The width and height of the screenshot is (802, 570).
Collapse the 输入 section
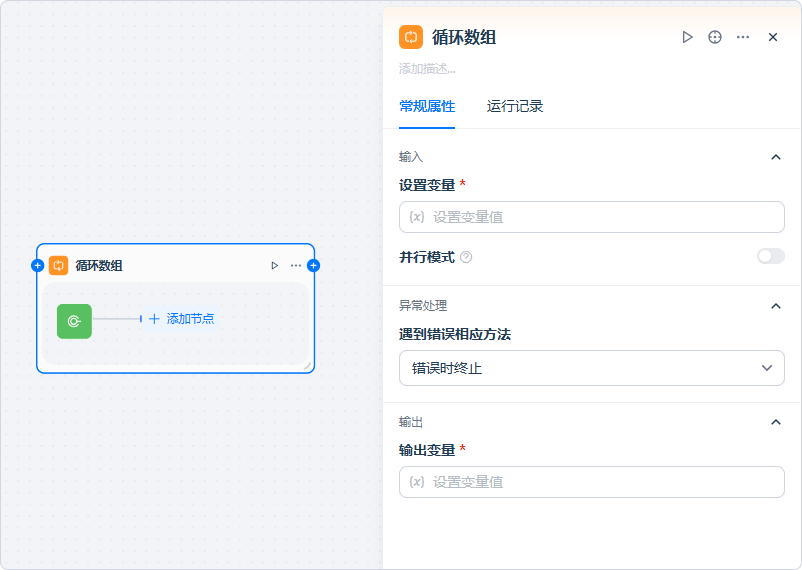[x=775, y=157]
